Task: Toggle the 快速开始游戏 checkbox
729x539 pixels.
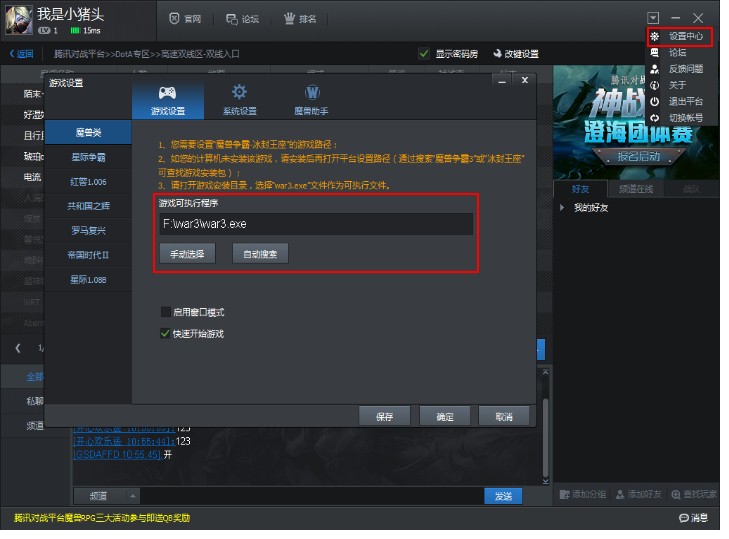Action: coord(165,333)
